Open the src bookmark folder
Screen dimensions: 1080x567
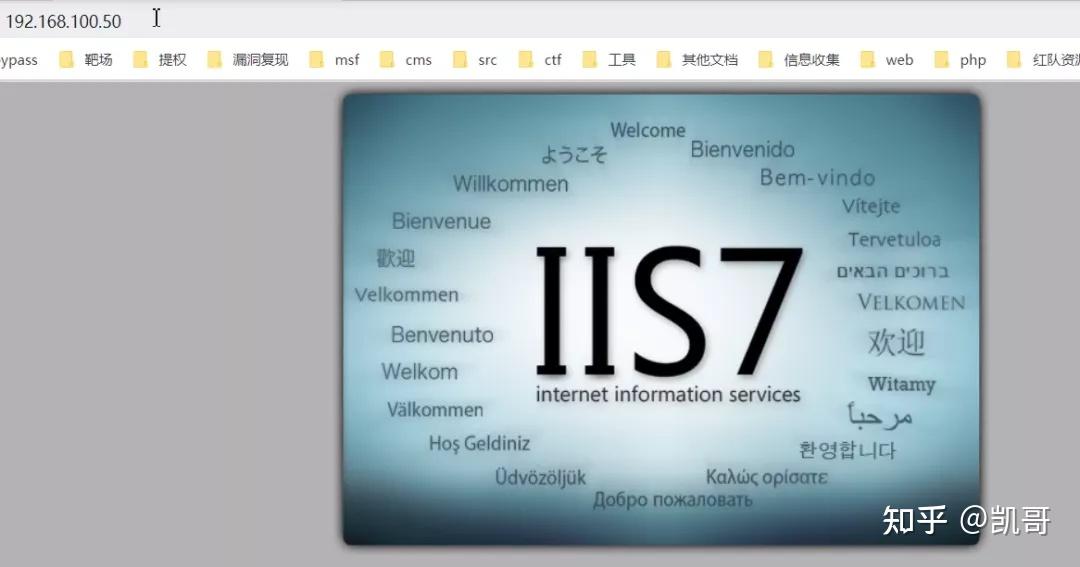pyautogui.click(x=475, y=60)
